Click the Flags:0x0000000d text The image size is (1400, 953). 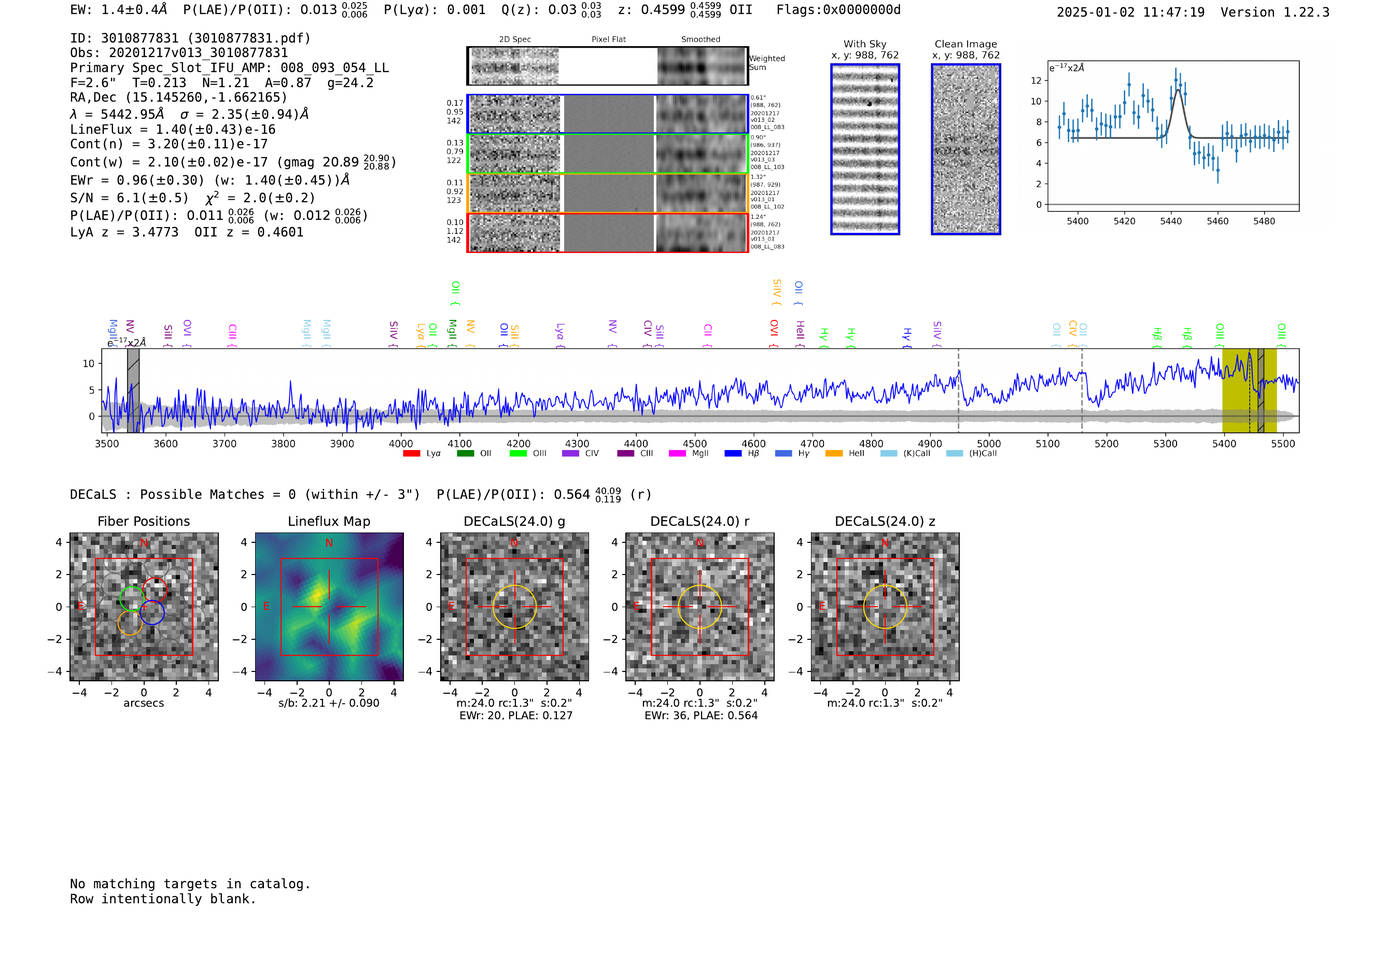(x=839, y=10)
